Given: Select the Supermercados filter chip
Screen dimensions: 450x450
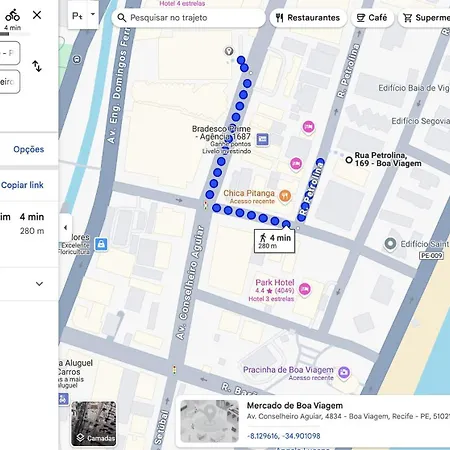Looking at the screenshot, I should (x=424, y=18).
